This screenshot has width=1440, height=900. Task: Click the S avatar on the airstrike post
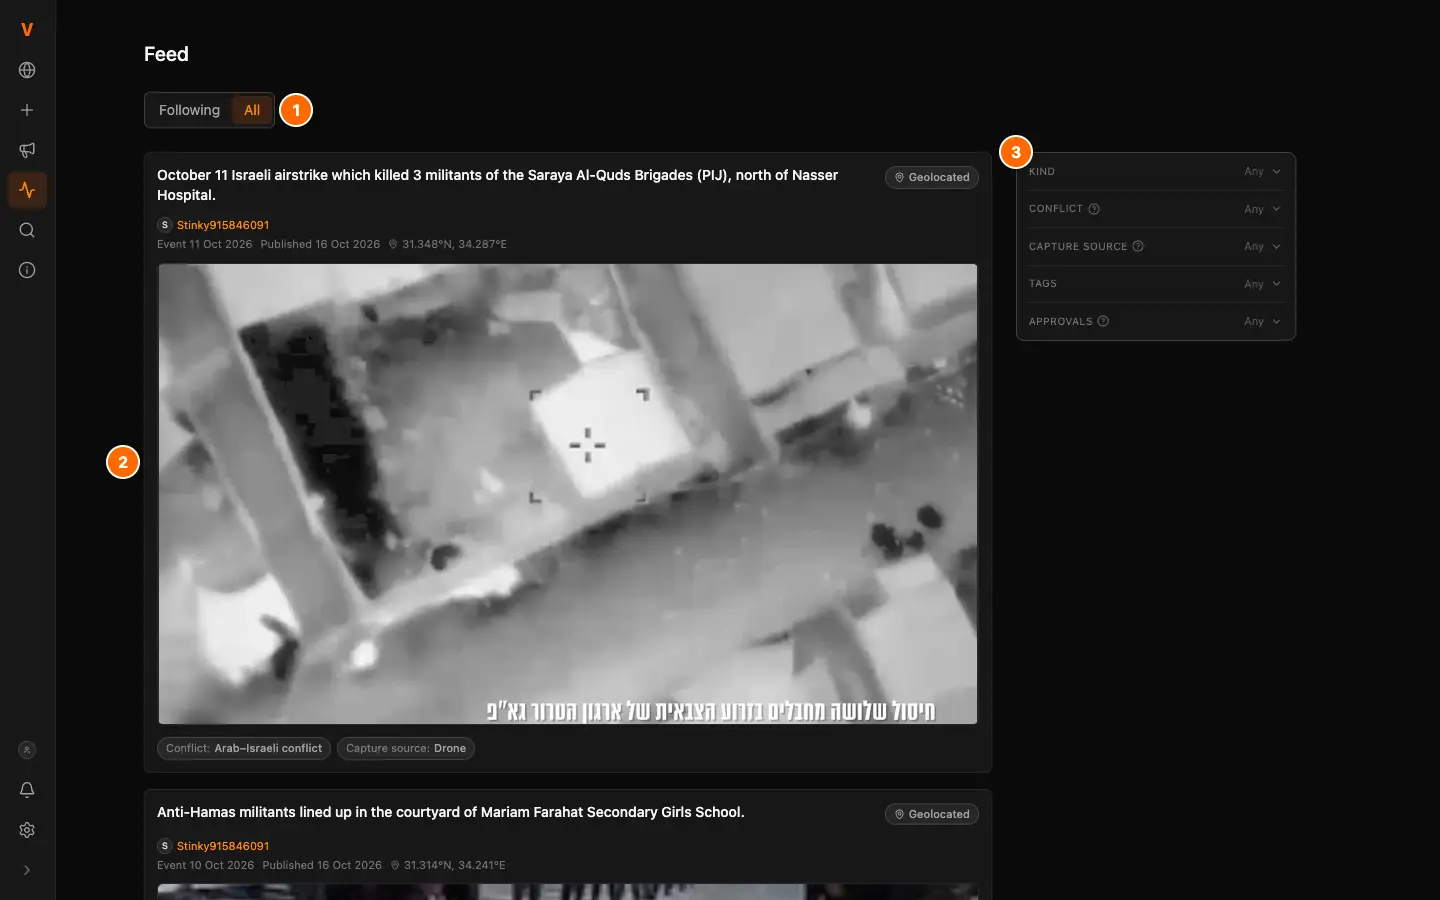pyautogui.click(x=165, y=225)
